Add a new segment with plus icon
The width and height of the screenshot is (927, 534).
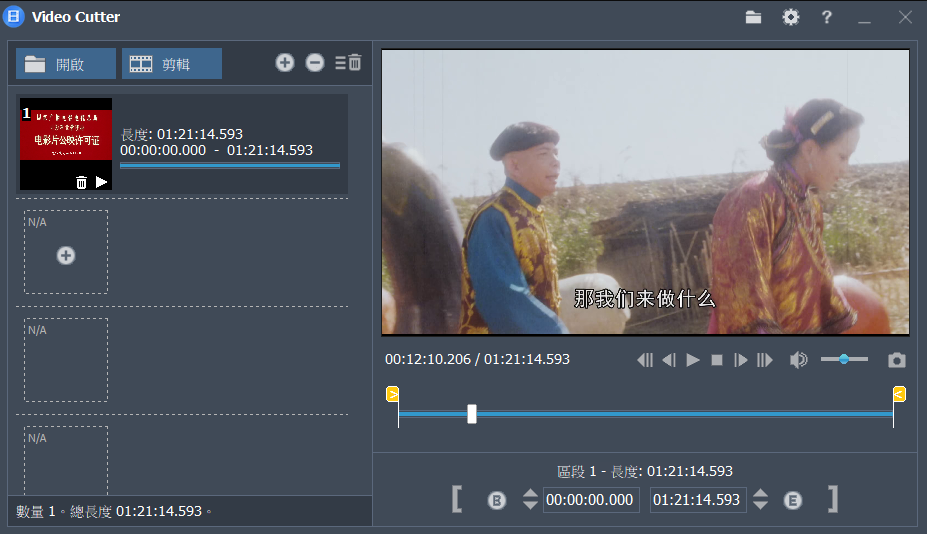(285, 62)
